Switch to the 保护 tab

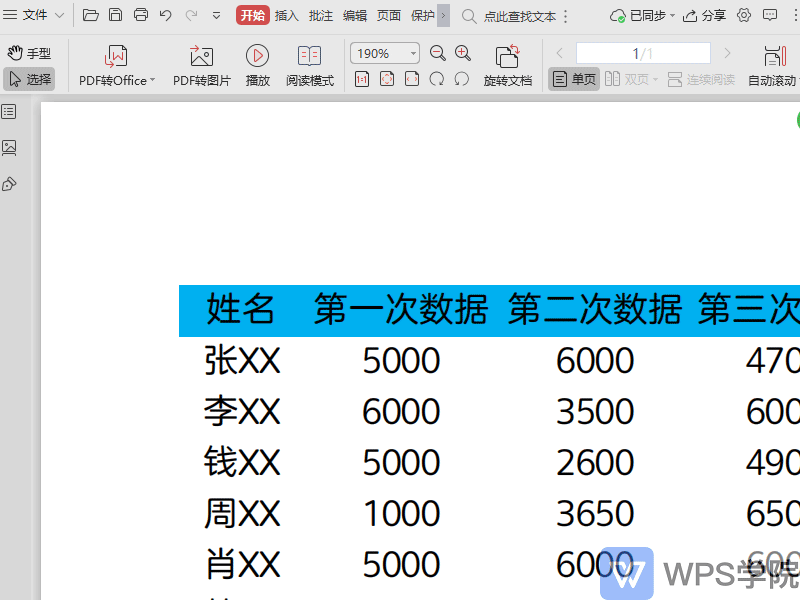coord(423,16)
